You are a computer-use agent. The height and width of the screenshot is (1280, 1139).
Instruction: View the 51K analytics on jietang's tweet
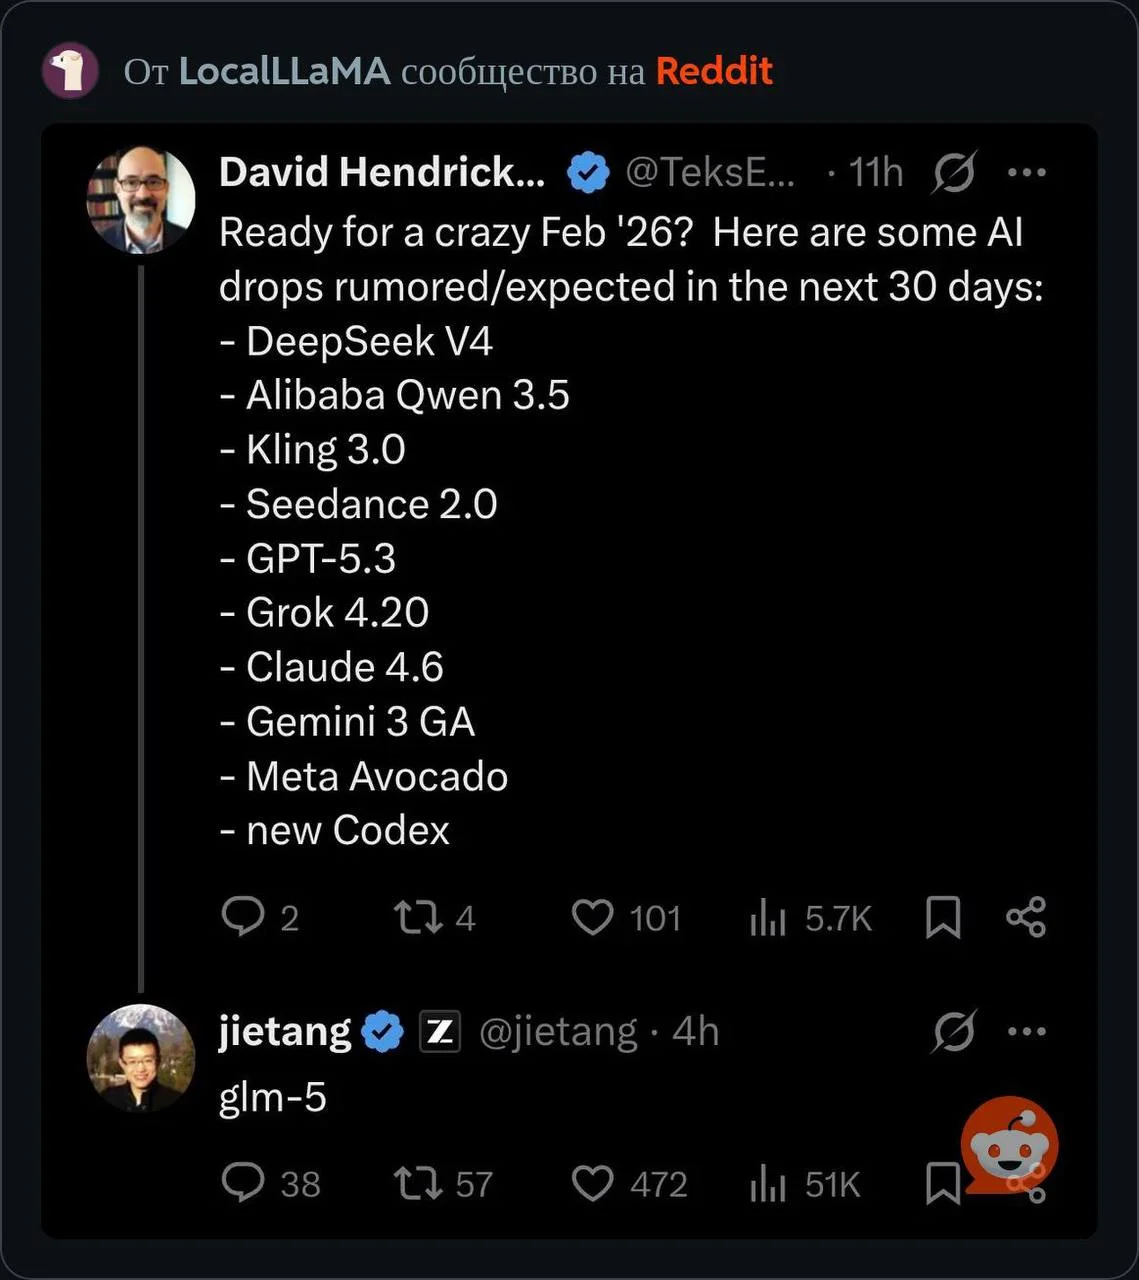click(x=768, y=1185)
